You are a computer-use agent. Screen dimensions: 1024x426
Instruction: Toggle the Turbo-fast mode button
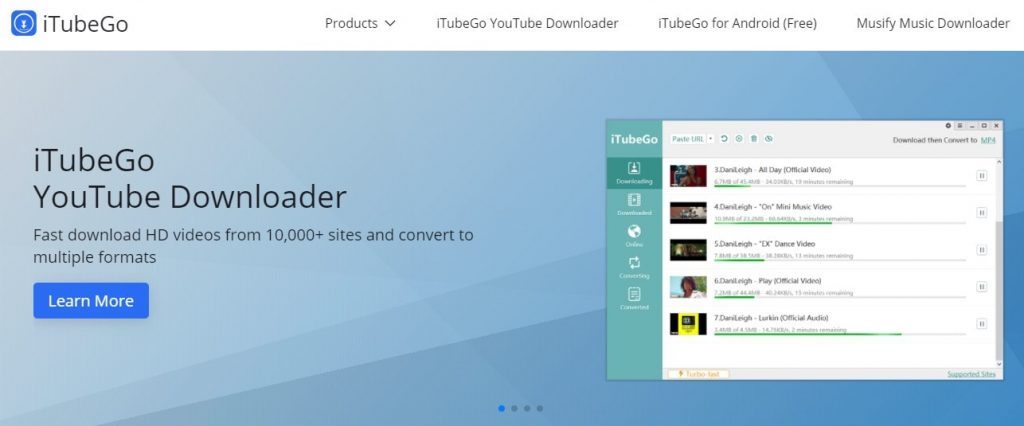click(698, 374)
